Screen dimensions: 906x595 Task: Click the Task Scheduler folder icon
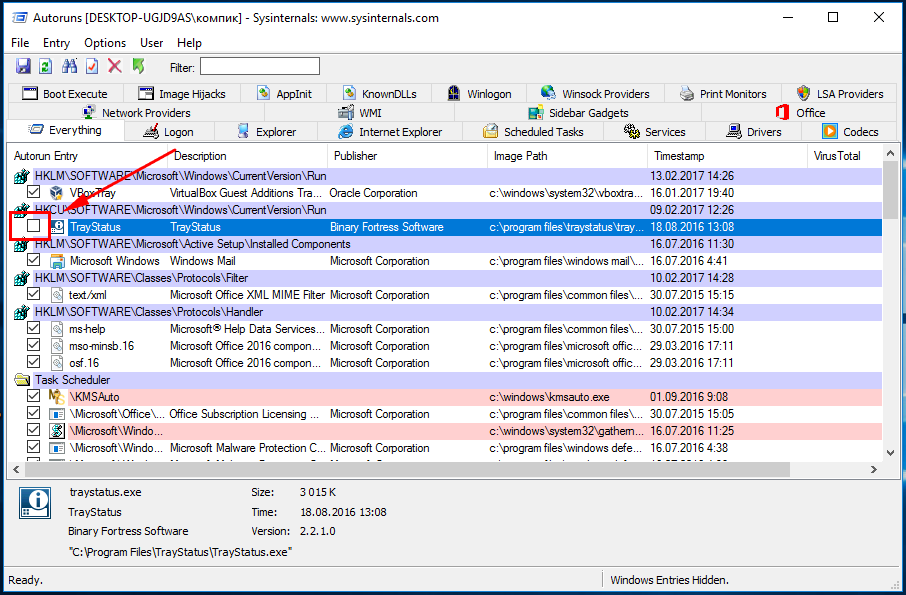[x=22, y=380]
